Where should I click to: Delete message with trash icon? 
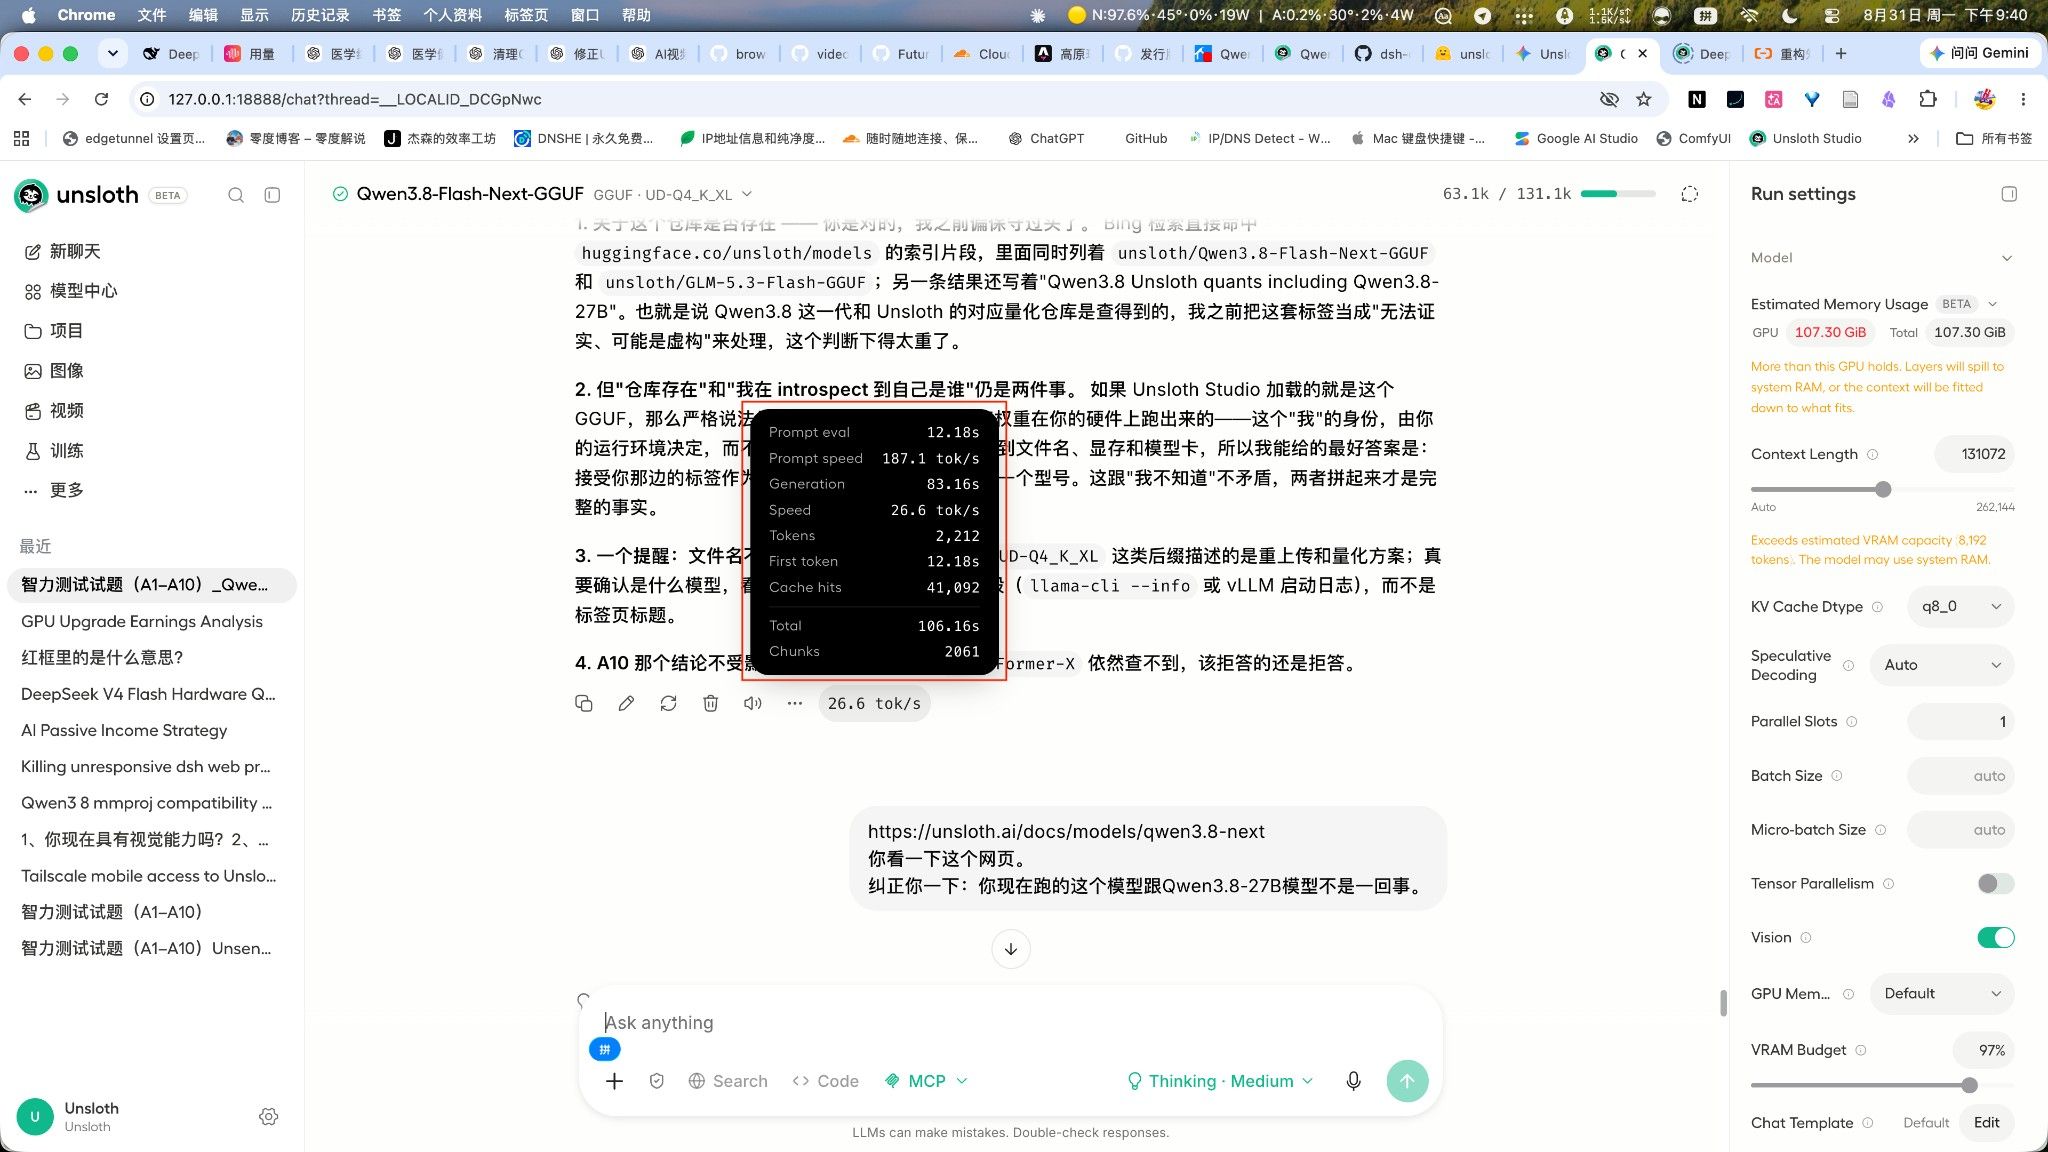pos(710,703)
